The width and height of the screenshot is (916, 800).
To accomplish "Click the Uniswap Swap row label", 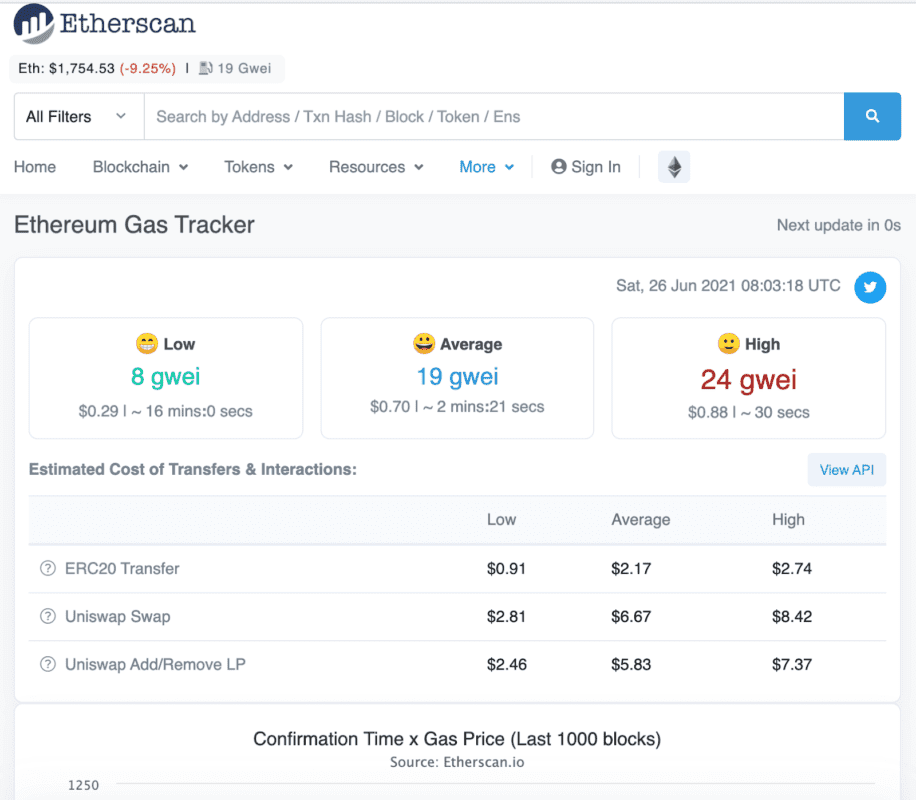I will 117,617.
